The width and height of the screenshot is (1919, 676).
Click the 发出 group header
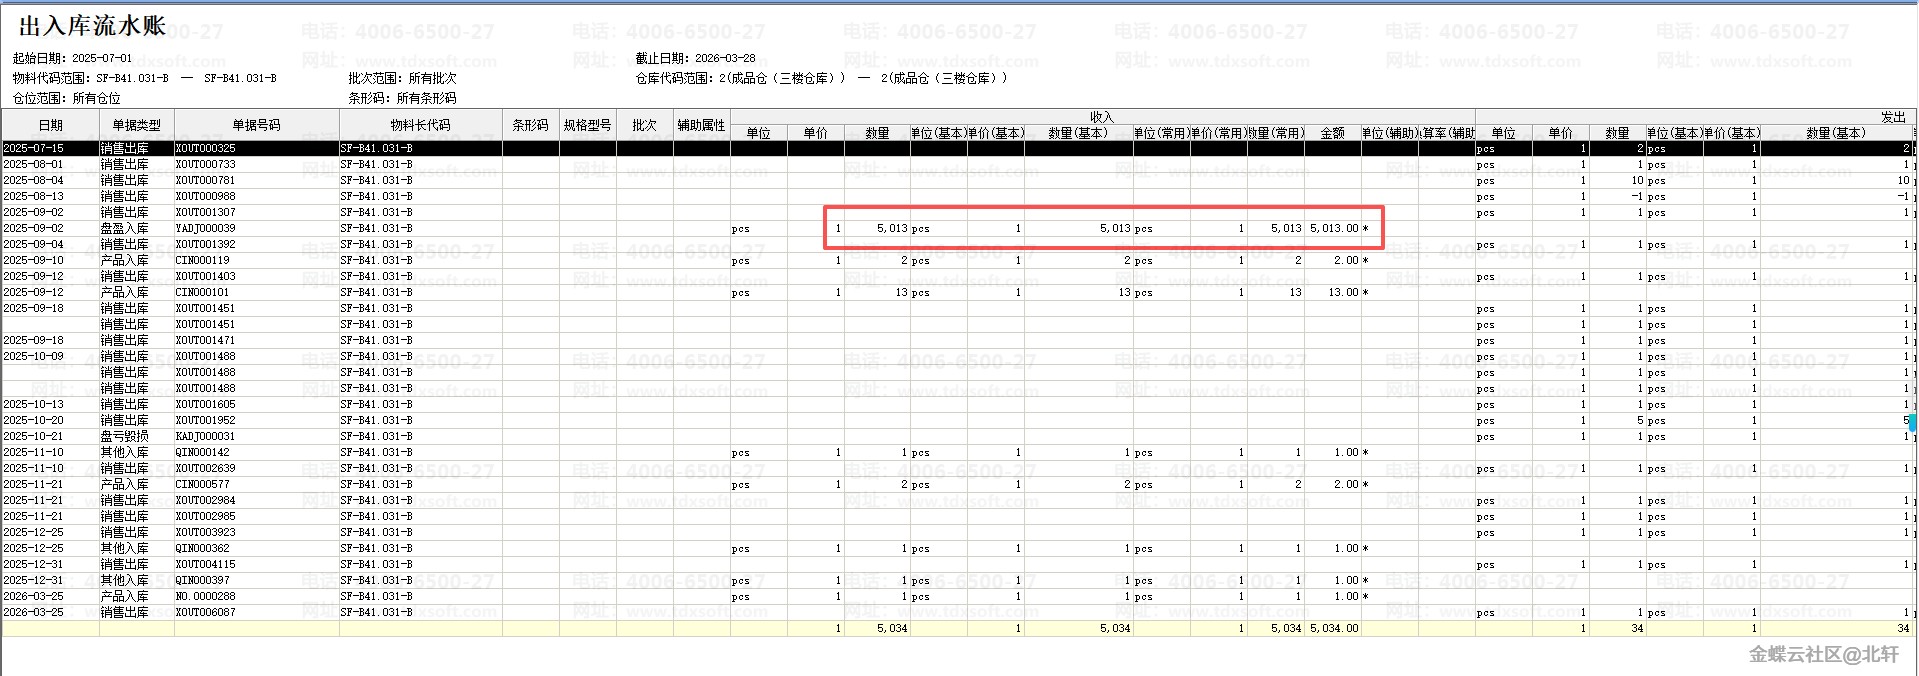click(x=1893, y=117)
